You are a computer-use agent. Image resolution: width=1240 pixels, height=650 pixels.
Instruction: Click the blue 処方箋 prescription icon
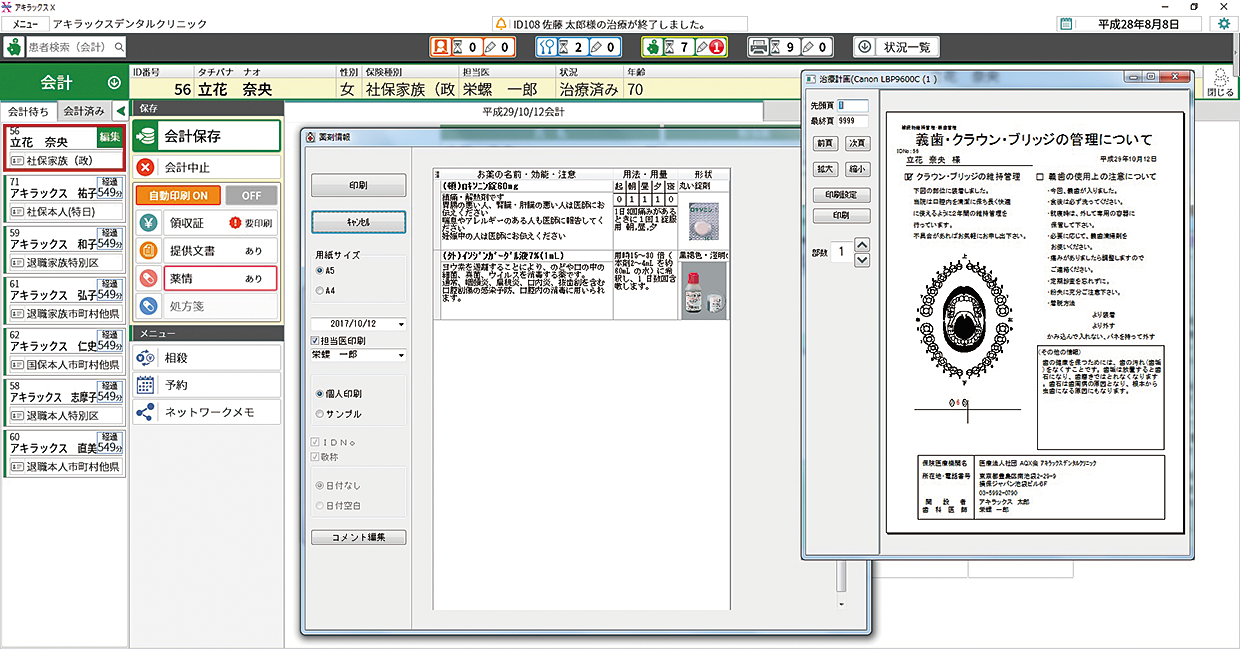148,307
